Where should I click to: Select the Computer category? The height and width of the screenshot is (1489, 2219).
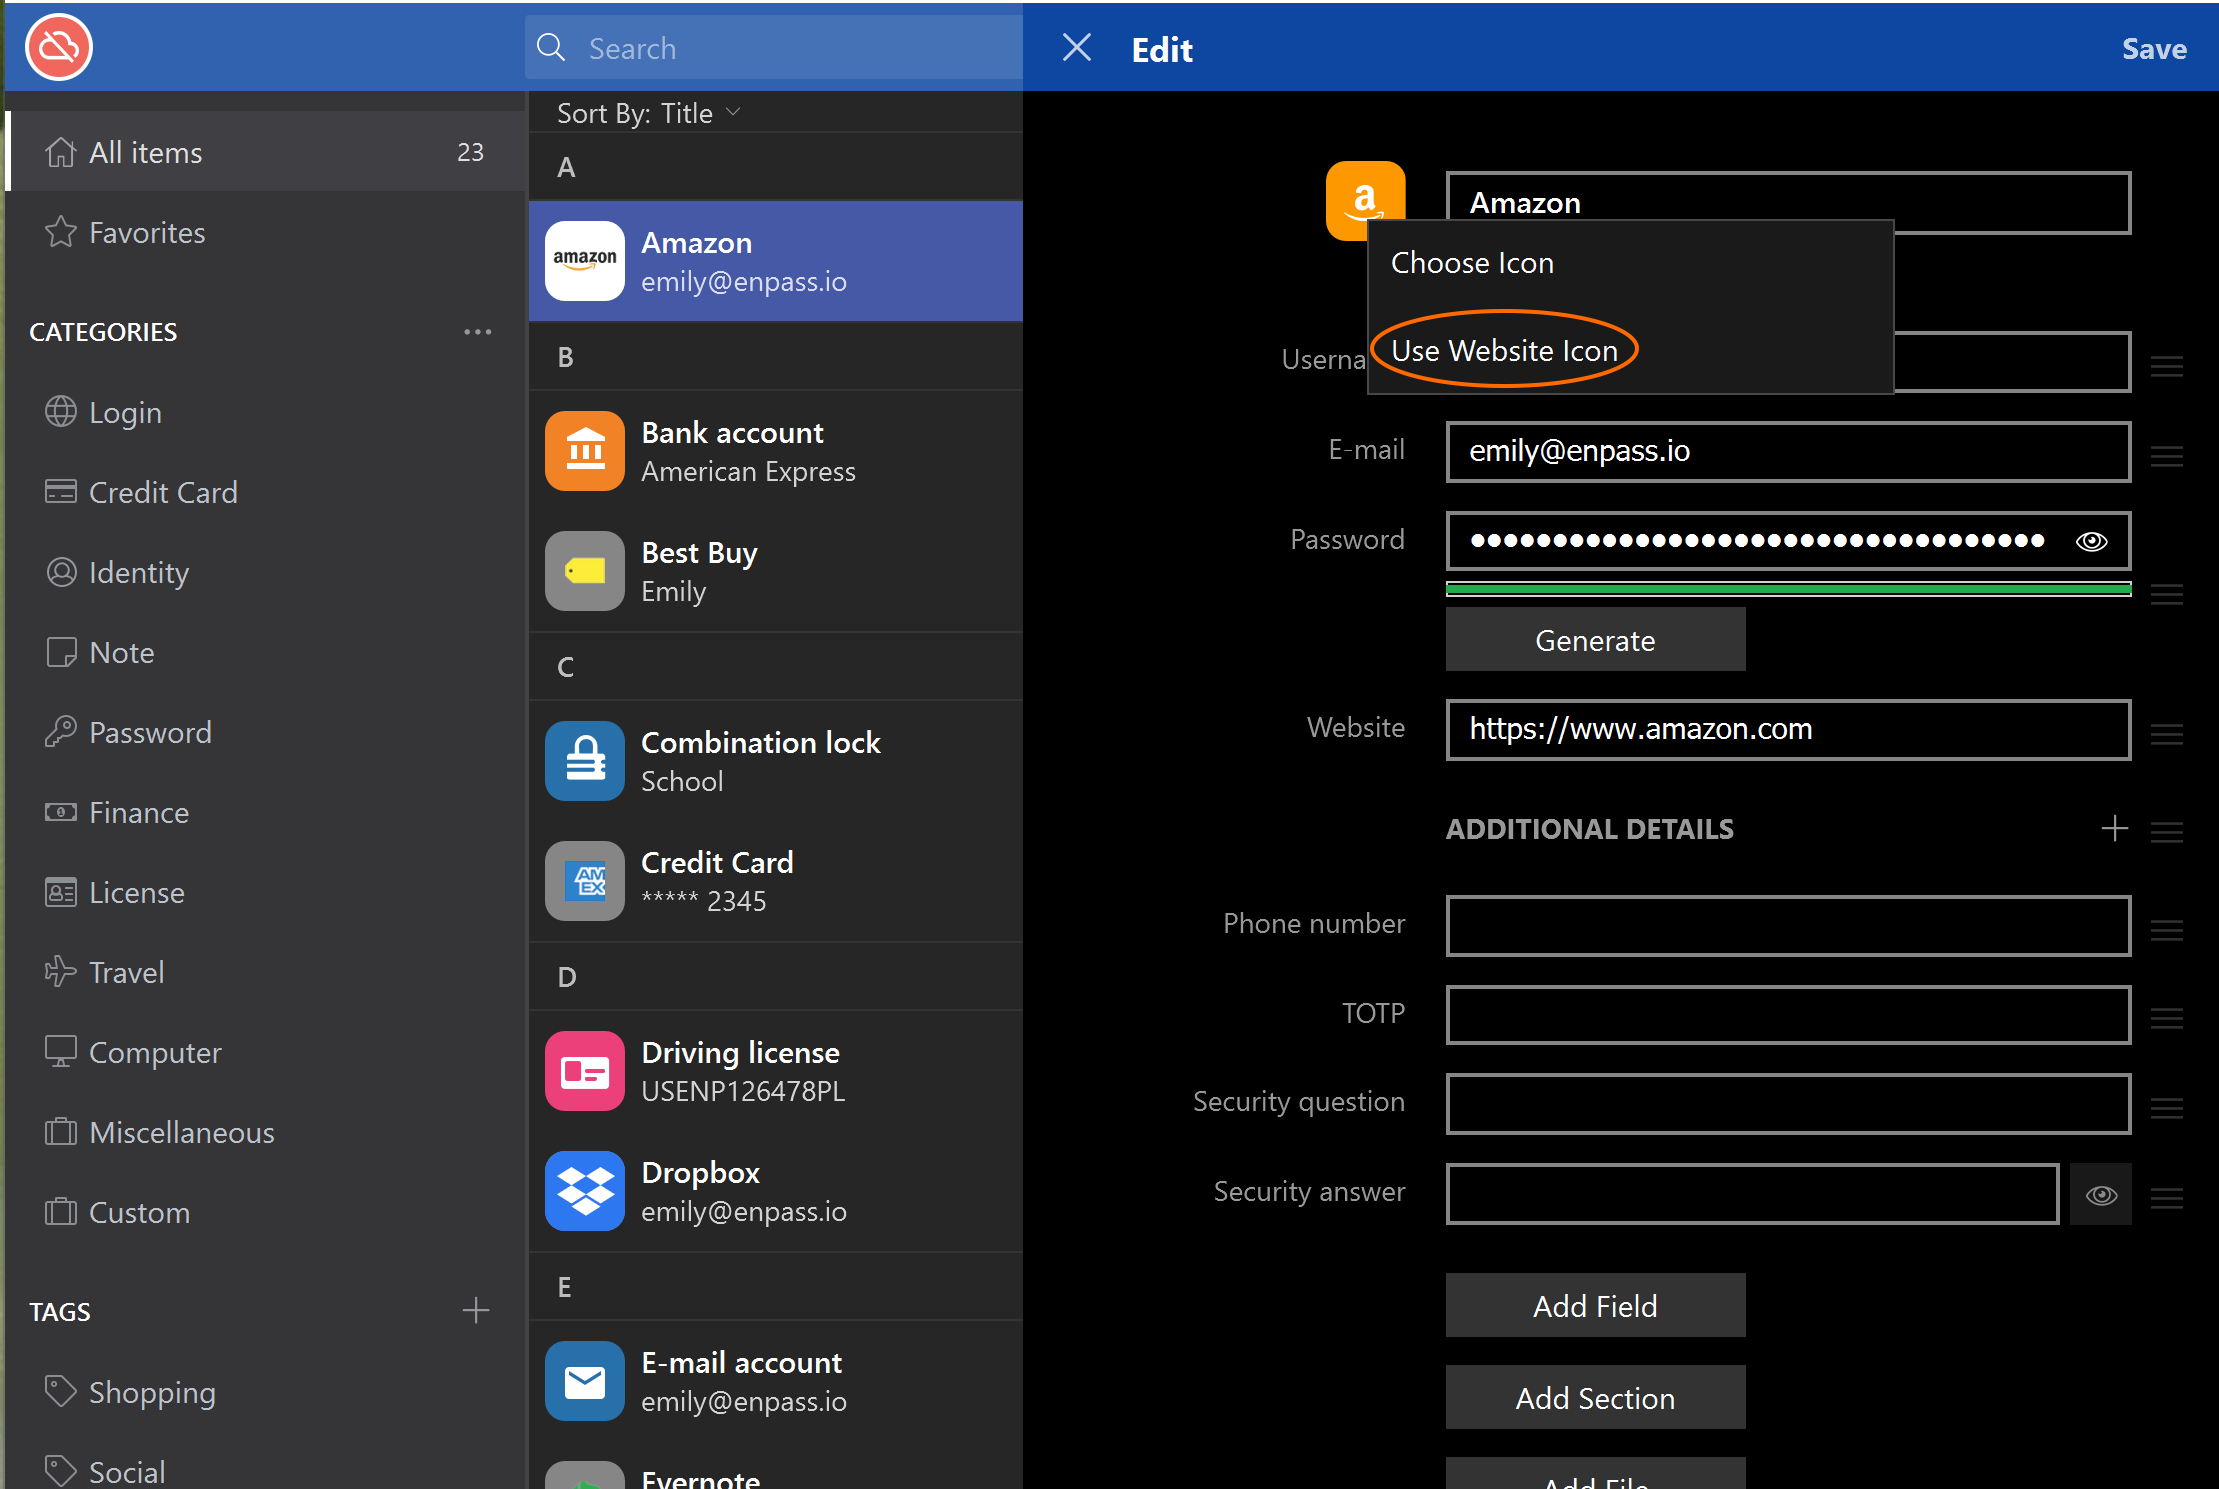coord(265,1052)
